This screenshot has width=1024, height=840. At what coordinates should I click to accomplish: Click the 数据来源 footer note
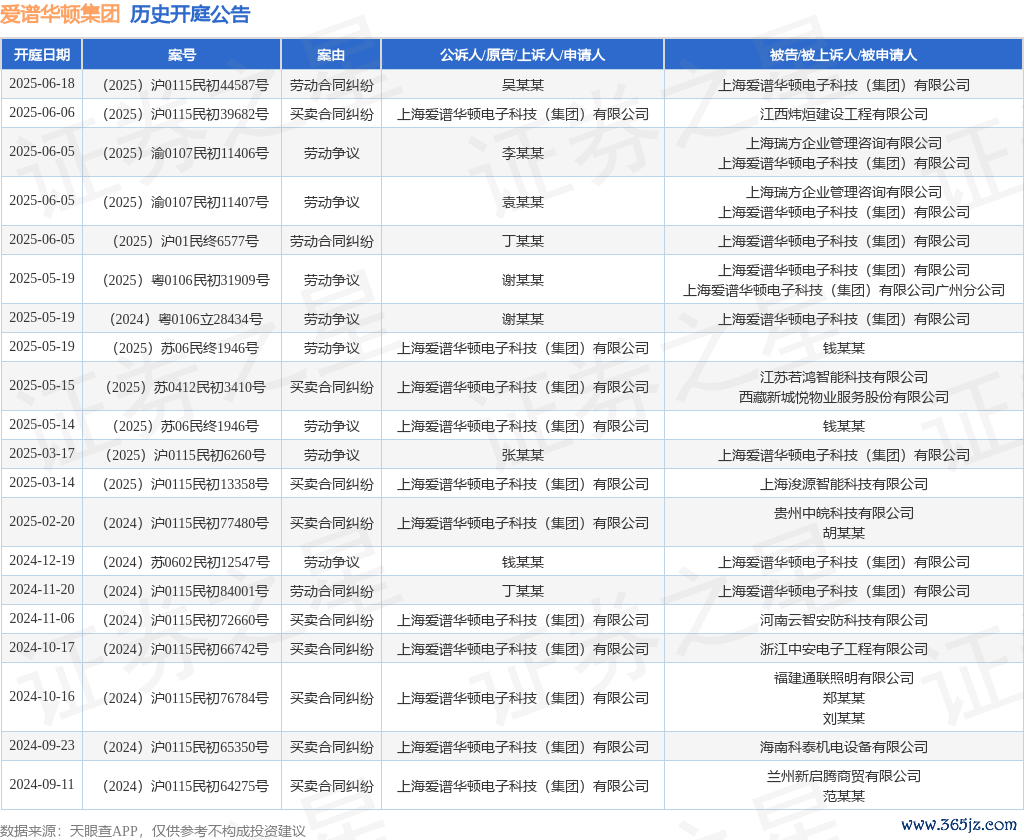[x=153, y=831]
